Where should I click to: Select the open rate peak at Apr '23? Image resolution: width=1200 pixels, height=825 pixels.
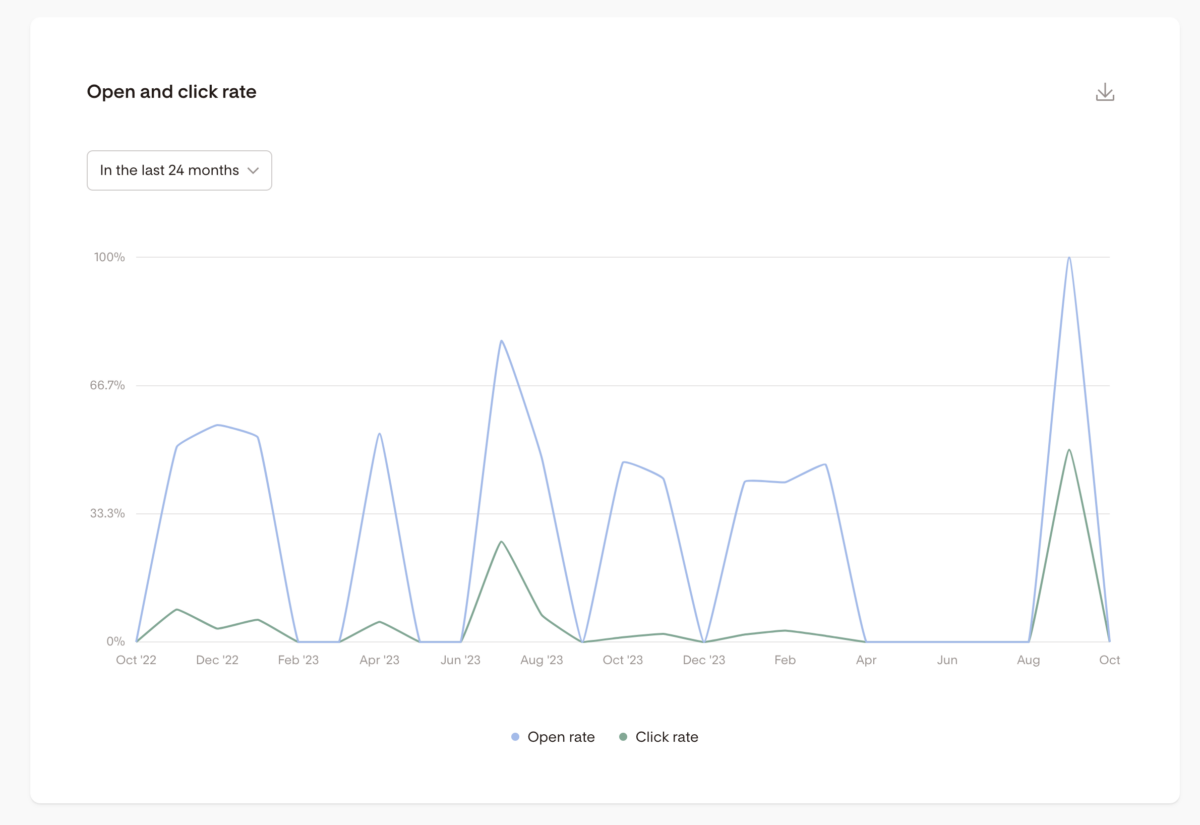tap(379, 434)
